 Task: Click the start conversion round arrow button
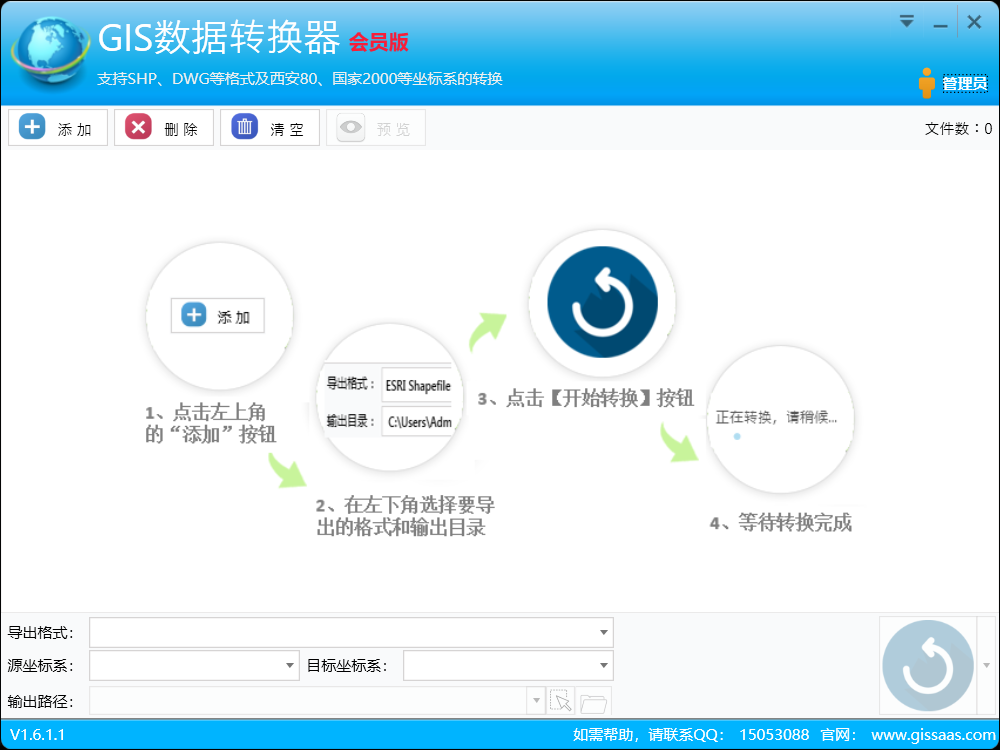tap(928, 666)
